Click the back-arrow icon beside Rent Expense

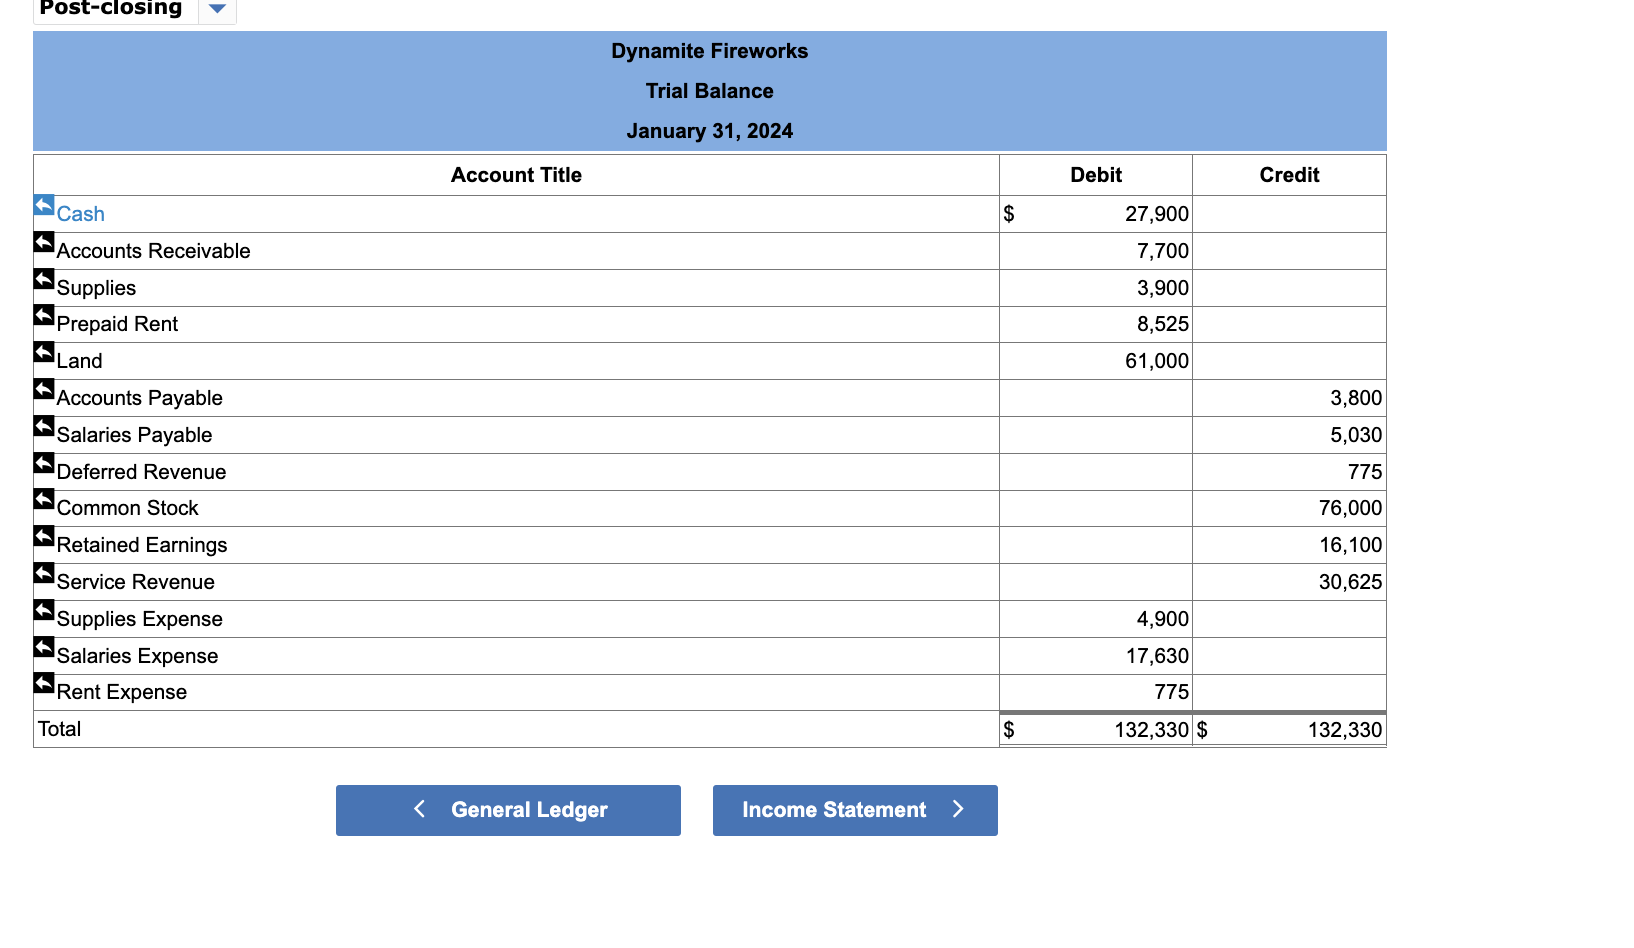pos(43,683)
